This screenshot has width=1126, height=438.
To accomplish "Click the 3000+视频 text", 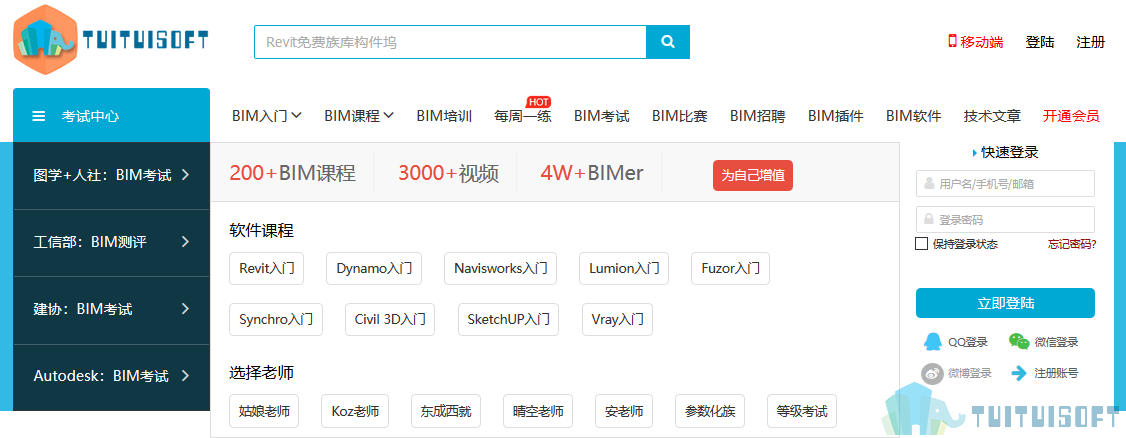I will click(x=449, y=173).
